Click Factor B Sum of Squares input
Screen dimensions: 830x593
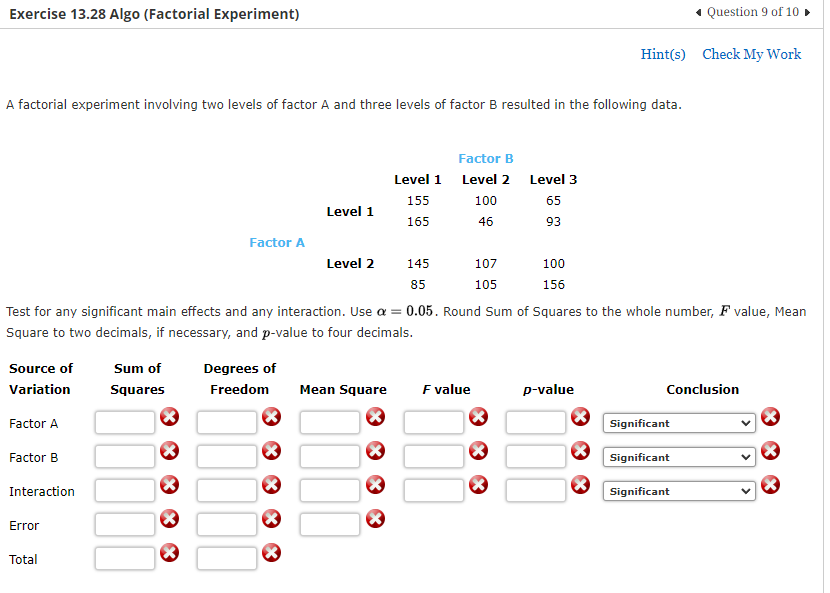tap(125, 456)
